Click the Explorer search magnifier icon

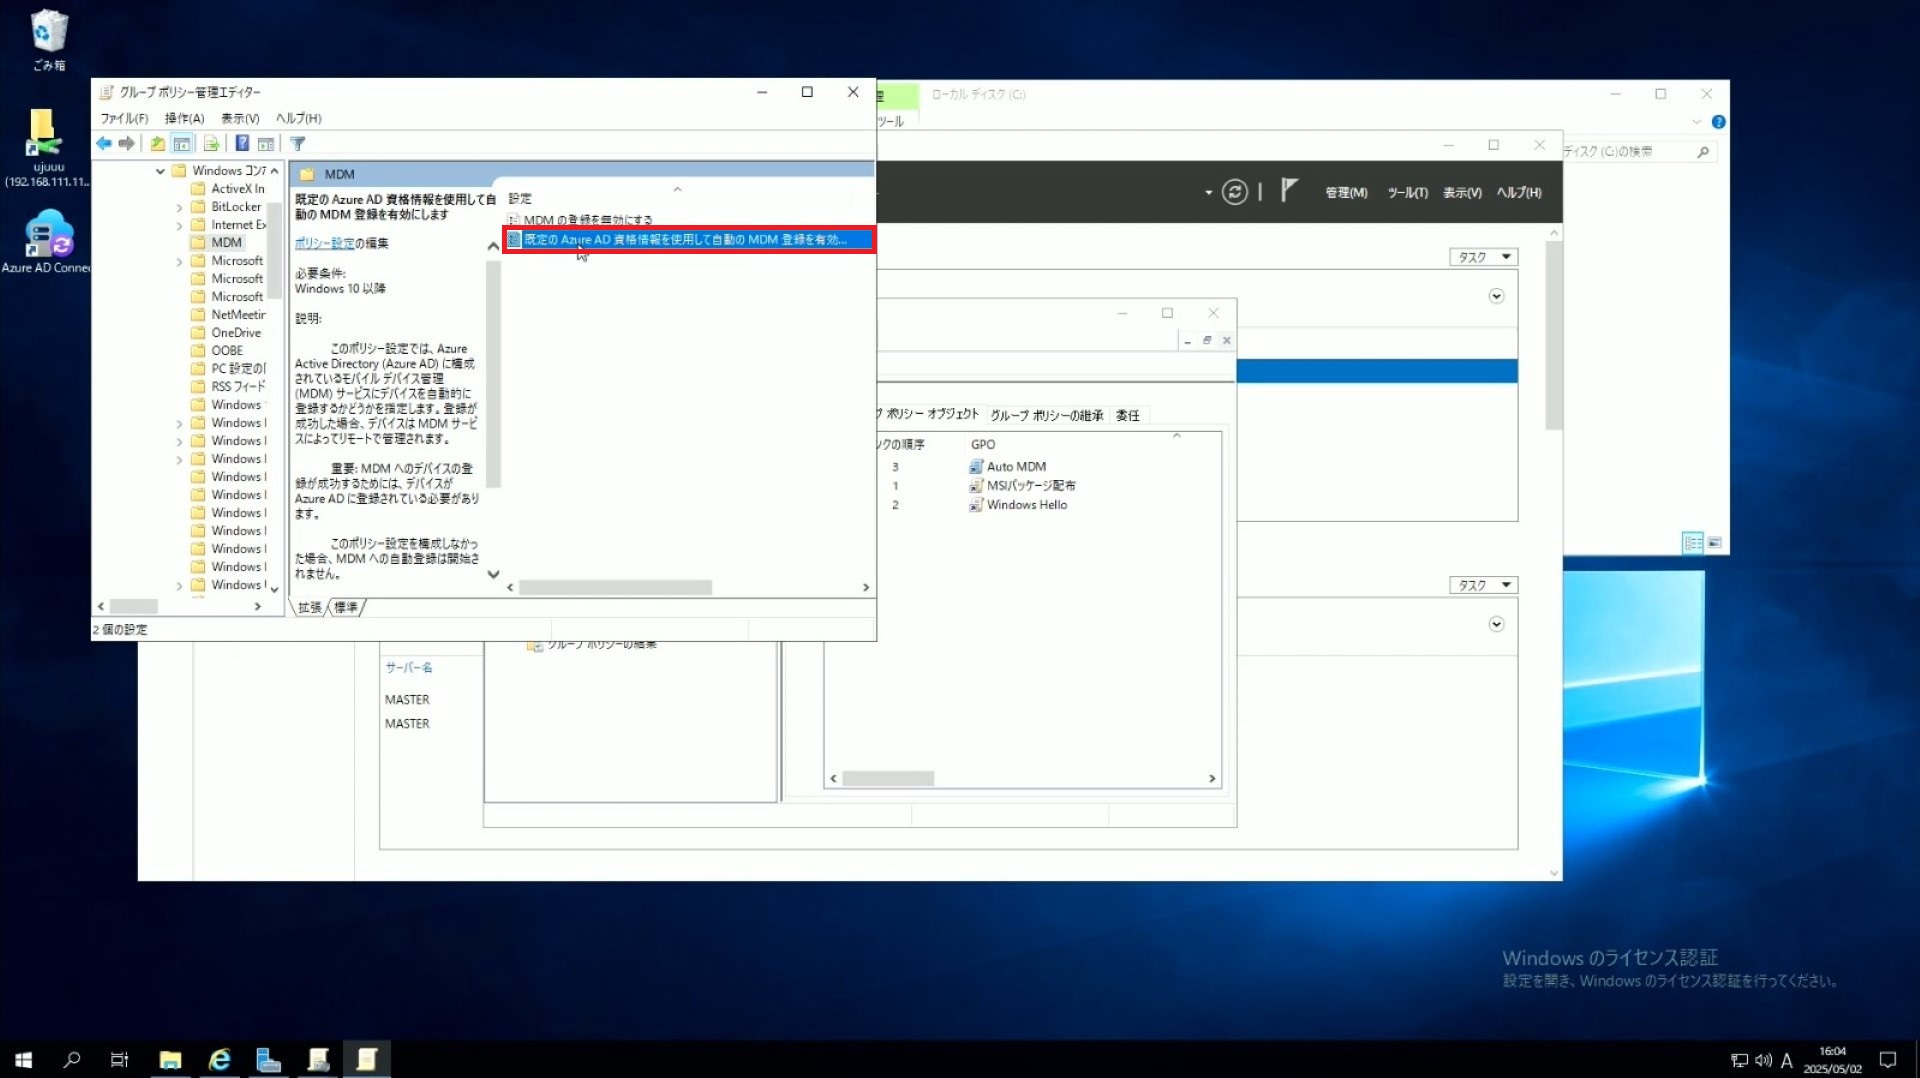1703,152
